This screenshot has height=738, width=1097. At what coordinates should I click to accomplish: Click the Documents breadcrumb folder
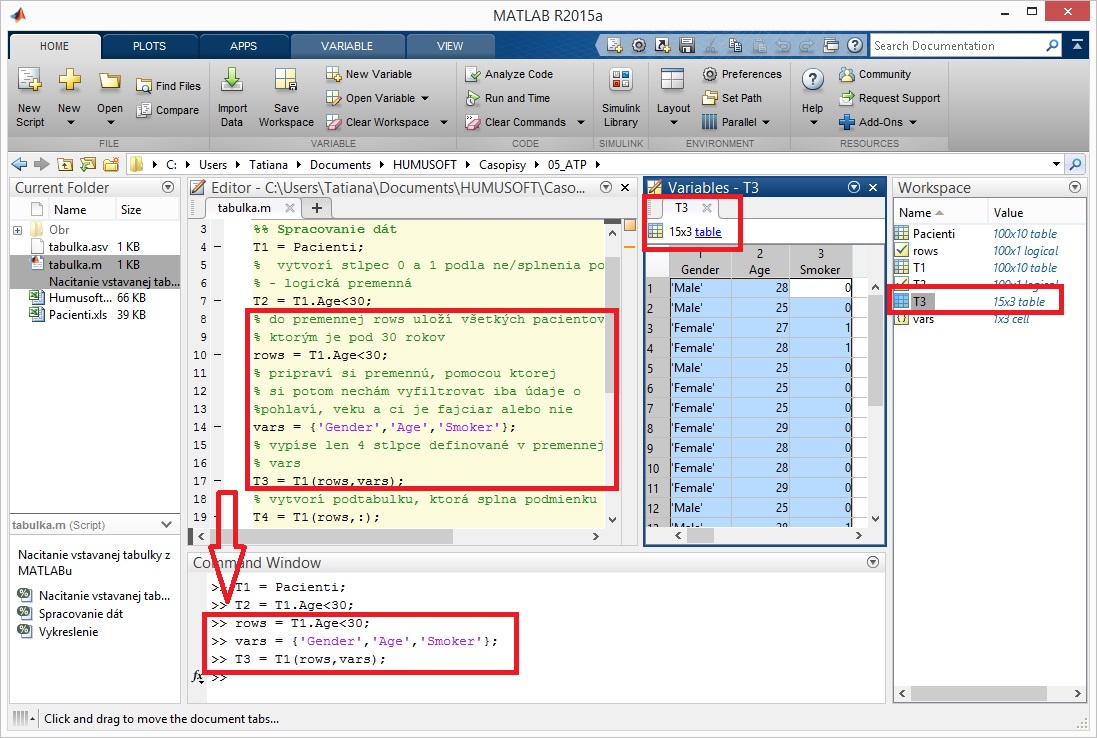[340, 165]
